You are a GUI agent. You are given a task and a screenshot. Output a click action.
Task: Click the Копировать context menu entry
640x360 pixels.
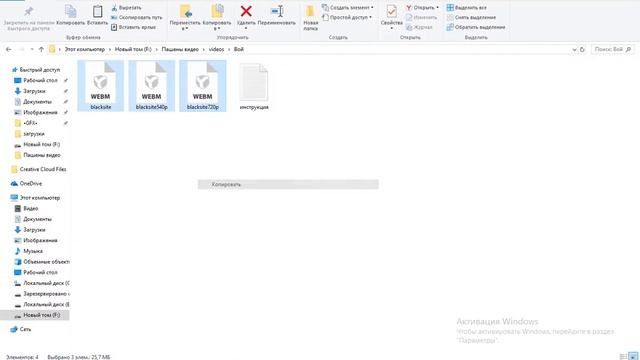(288, 184)
